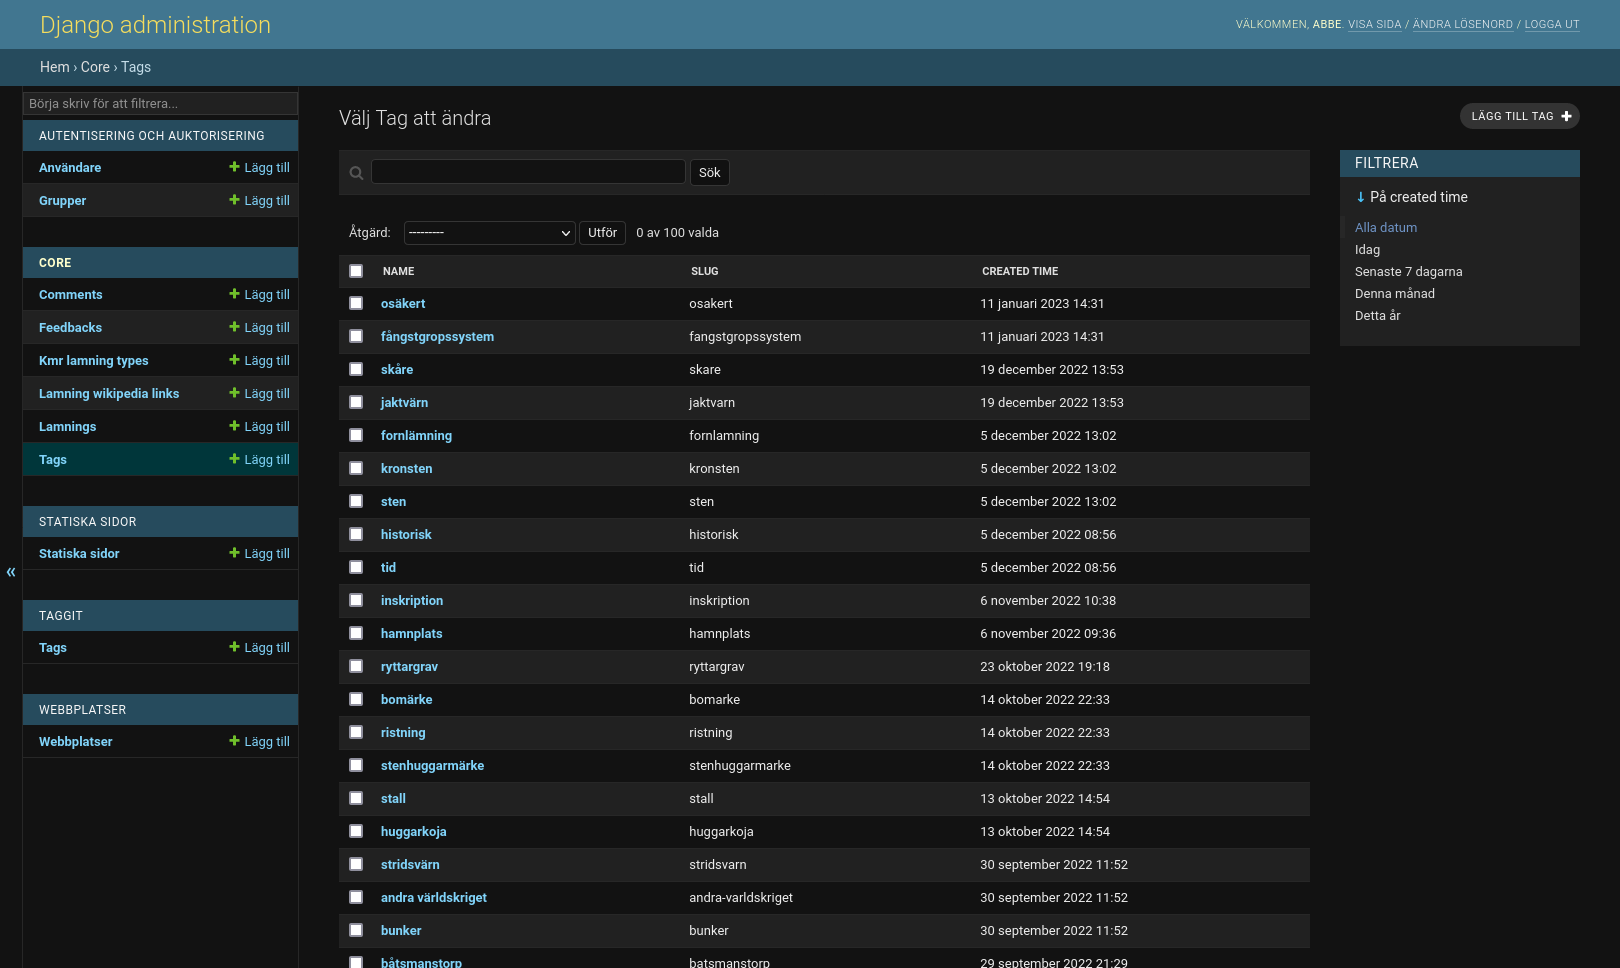Navigate to Hem via the breadcrumb
This screenshot has width=1620, height=968.
(55, 67)
